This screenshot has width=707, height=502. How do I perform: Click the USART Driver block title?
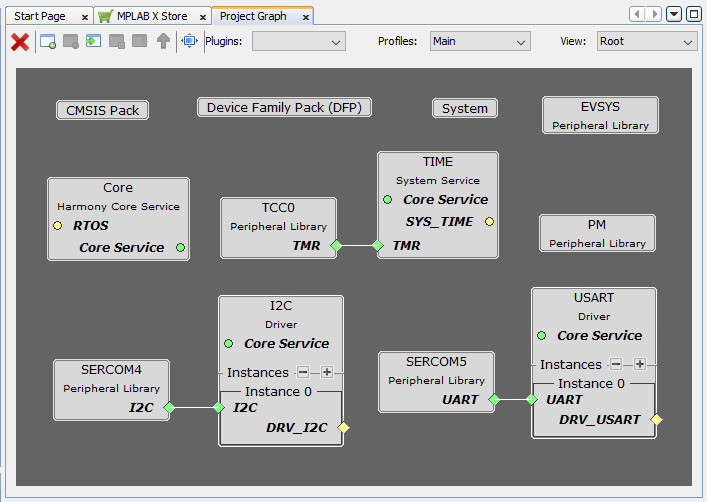594,298
